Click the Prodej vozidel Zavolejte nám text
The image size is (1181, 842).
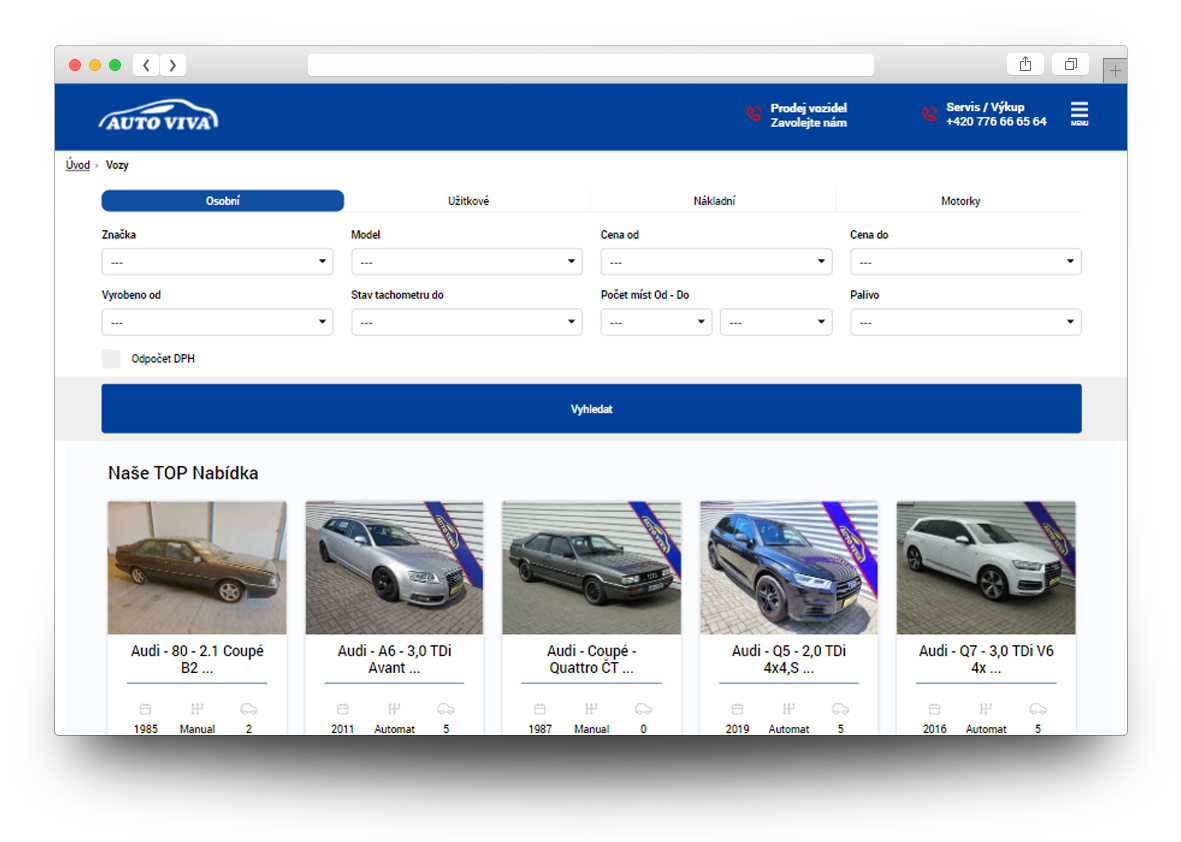coord(808,115)
